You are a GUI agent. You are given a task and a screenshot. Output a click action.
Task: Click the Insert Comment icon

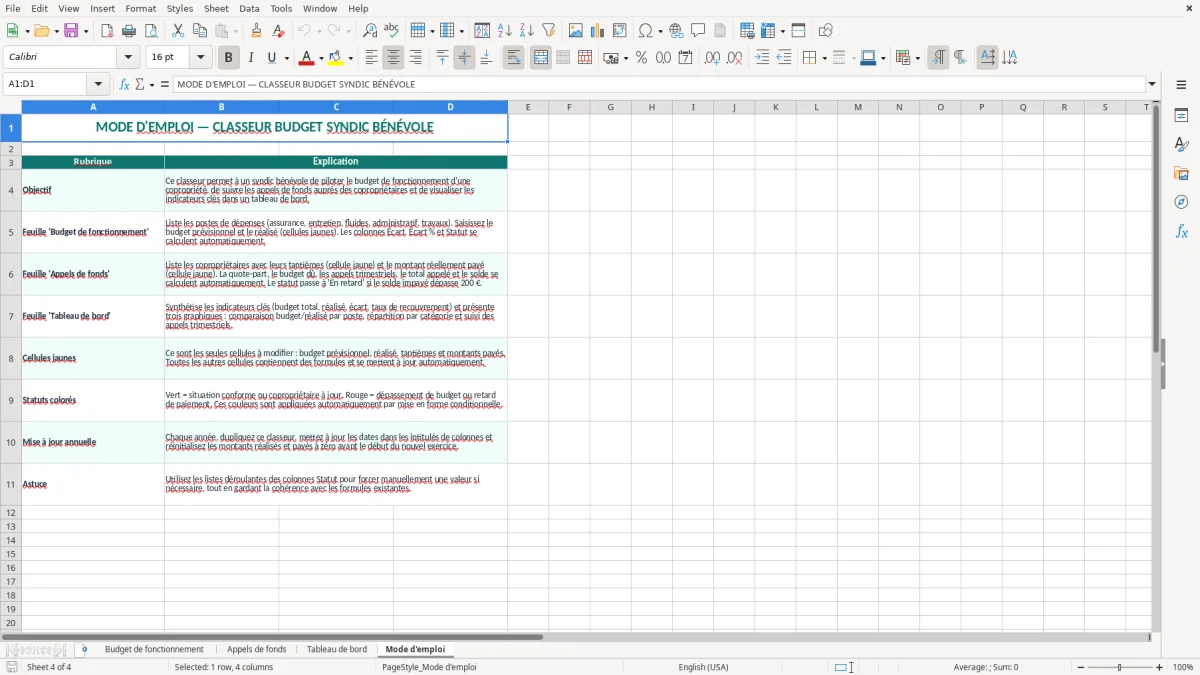click(698, 31)
